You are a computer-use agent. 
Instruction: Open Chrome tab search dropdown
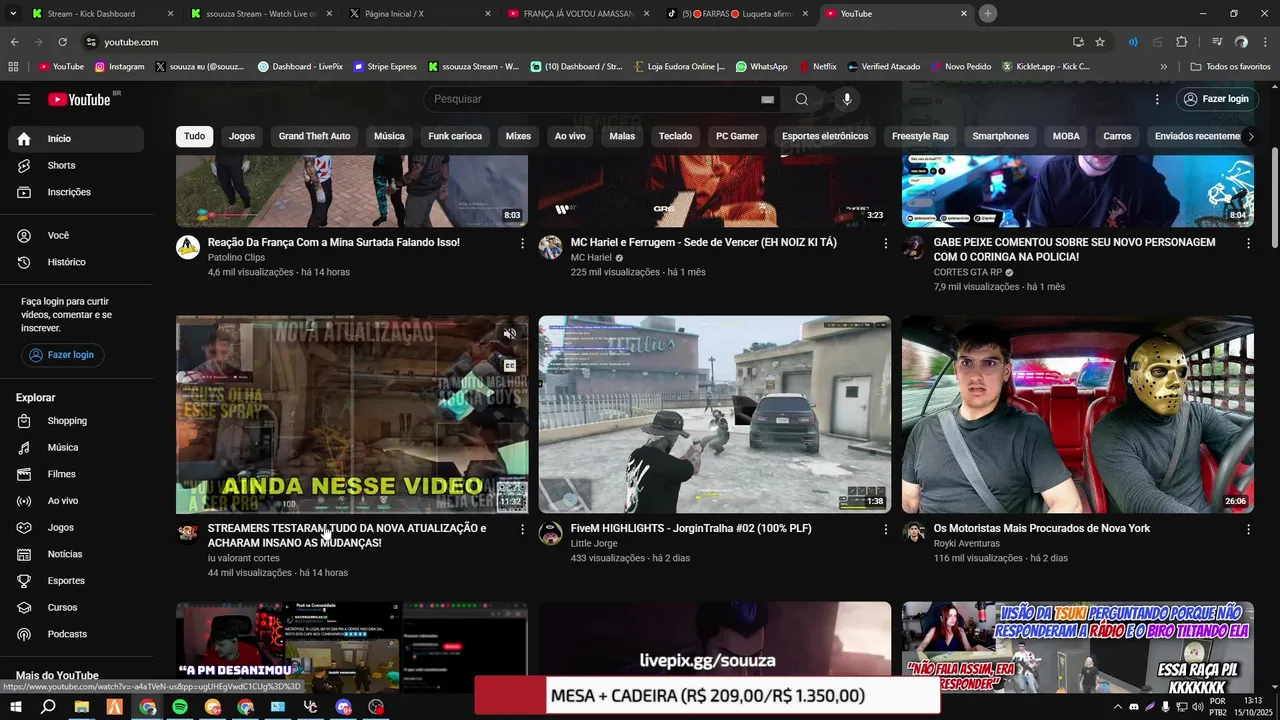(14, 14)
